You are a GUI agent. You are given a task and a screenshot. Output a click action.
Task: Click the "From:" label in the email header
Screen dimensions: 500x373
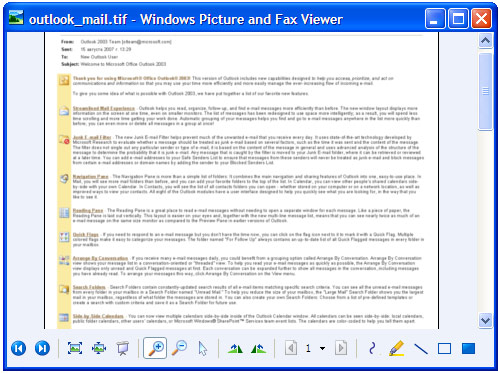[x=67, y=42]
